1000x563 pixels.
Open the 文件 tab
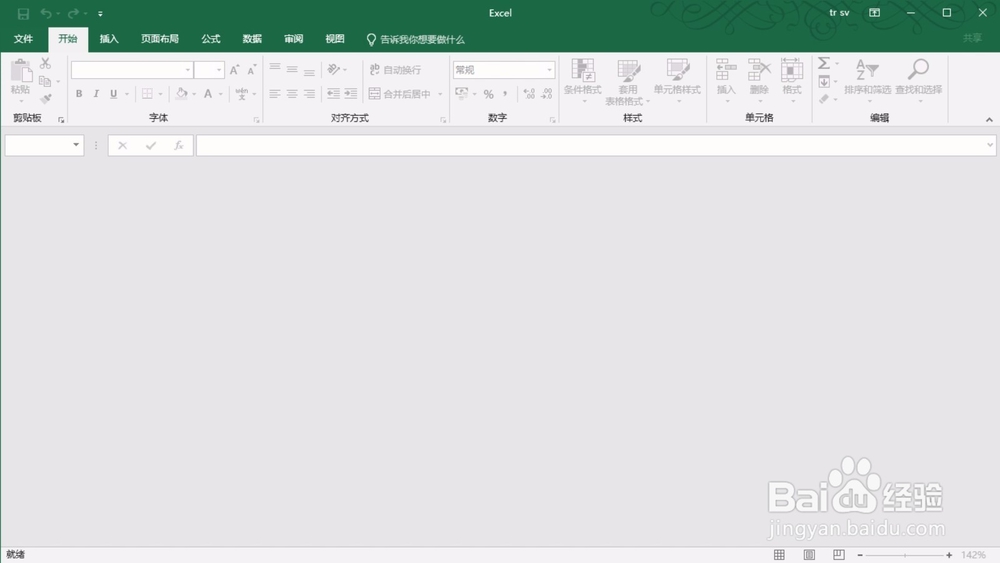click(24, 40)
